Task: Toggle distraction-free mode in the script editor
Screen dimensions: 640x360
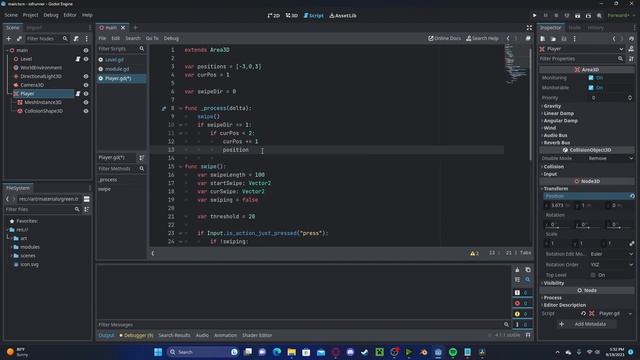Action: coord(529,28)
